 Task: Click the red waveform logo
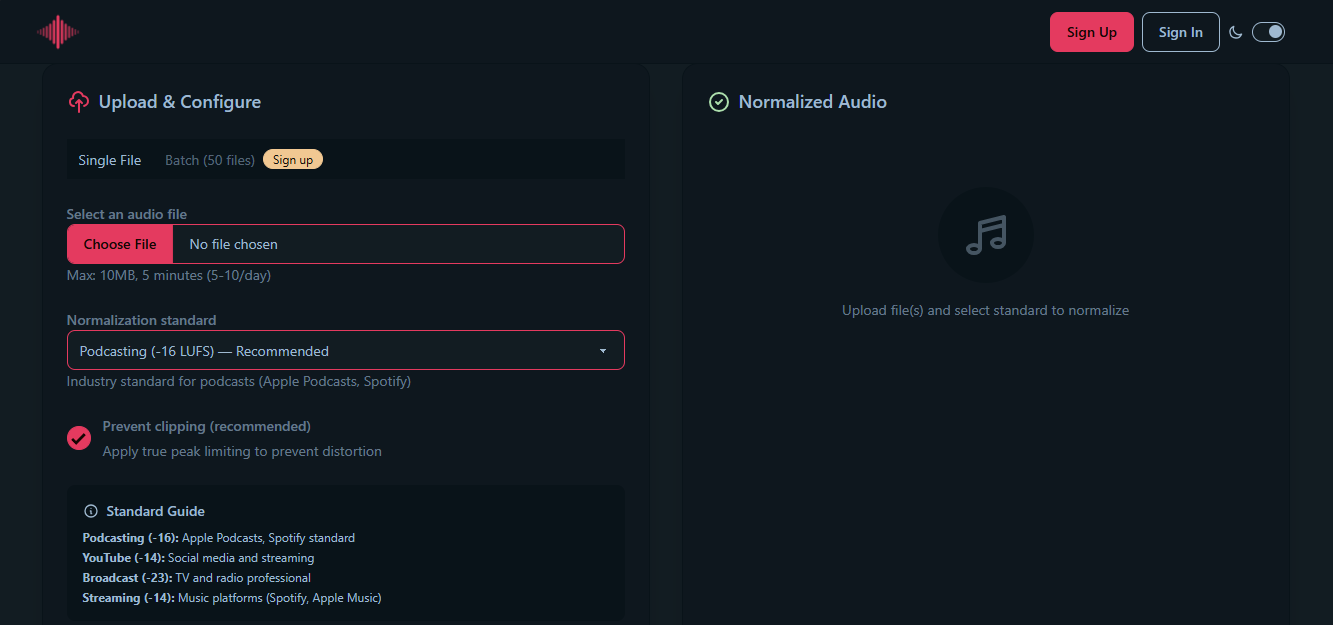point(57,31)
